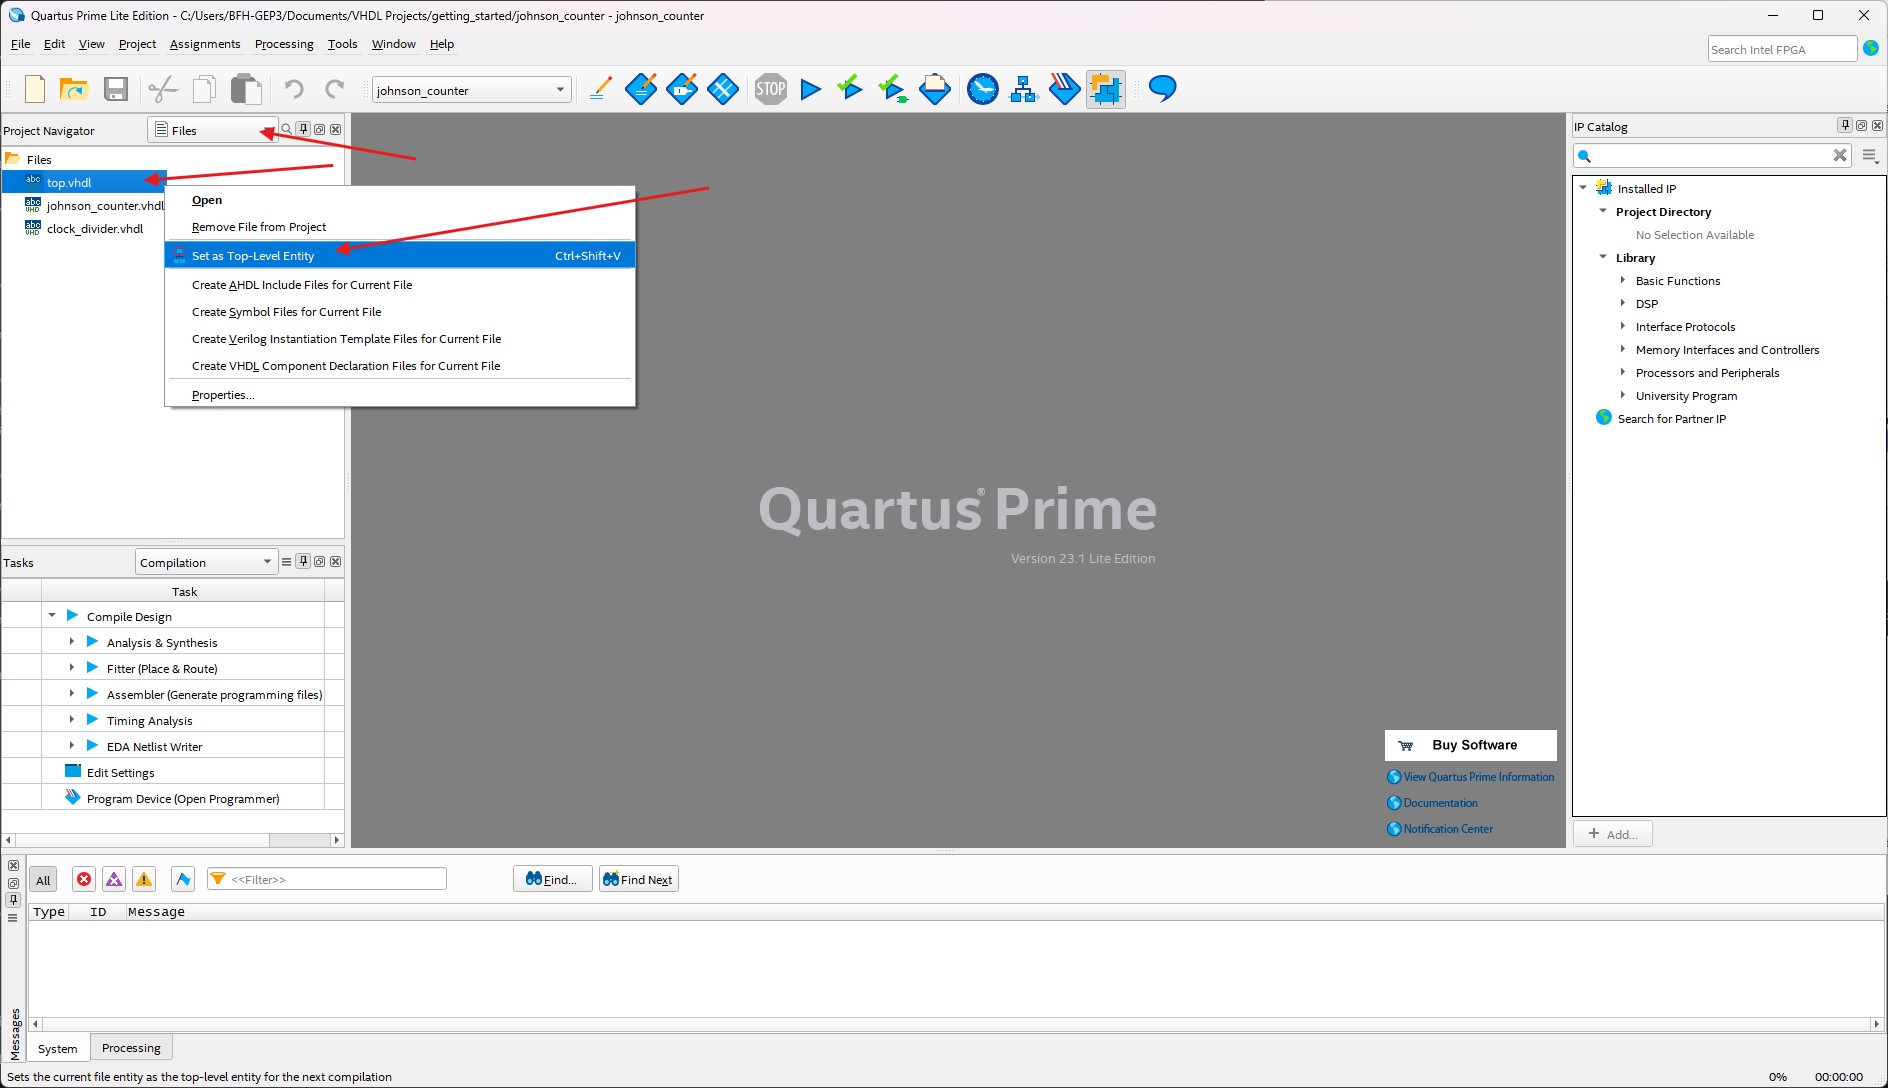1888x1088 pixels.
Task: Open the Processing menu in menu bar
Action: click(x=284, y=44)
